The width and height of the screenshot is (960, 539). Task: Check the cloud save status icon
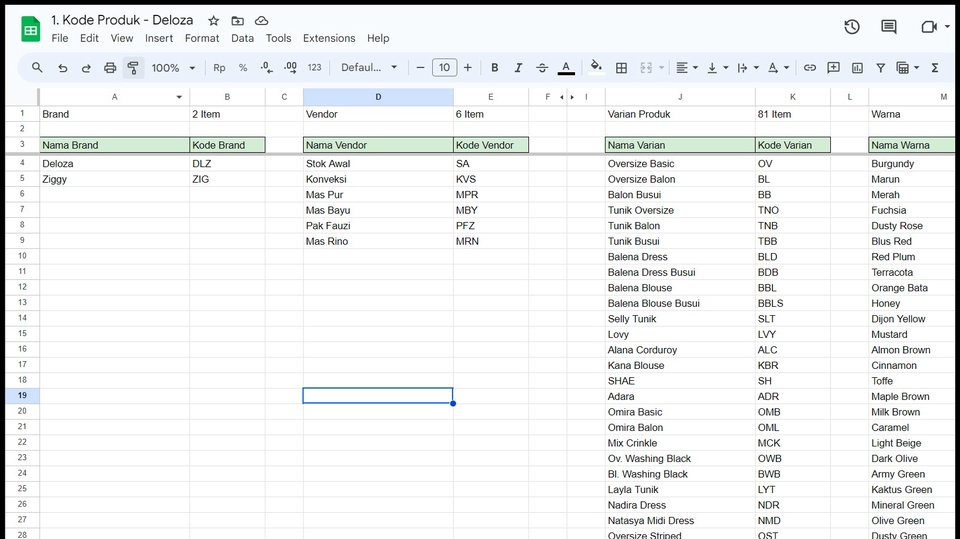[x=261, y=21]
